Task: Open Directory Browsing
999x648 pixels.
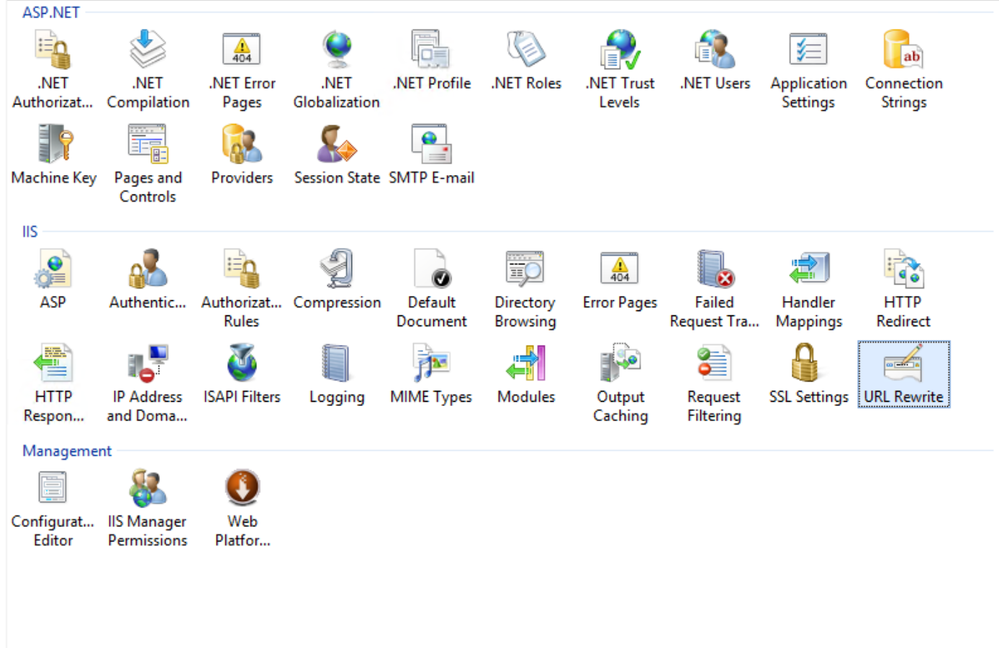Action: click(x=525, y=290)
